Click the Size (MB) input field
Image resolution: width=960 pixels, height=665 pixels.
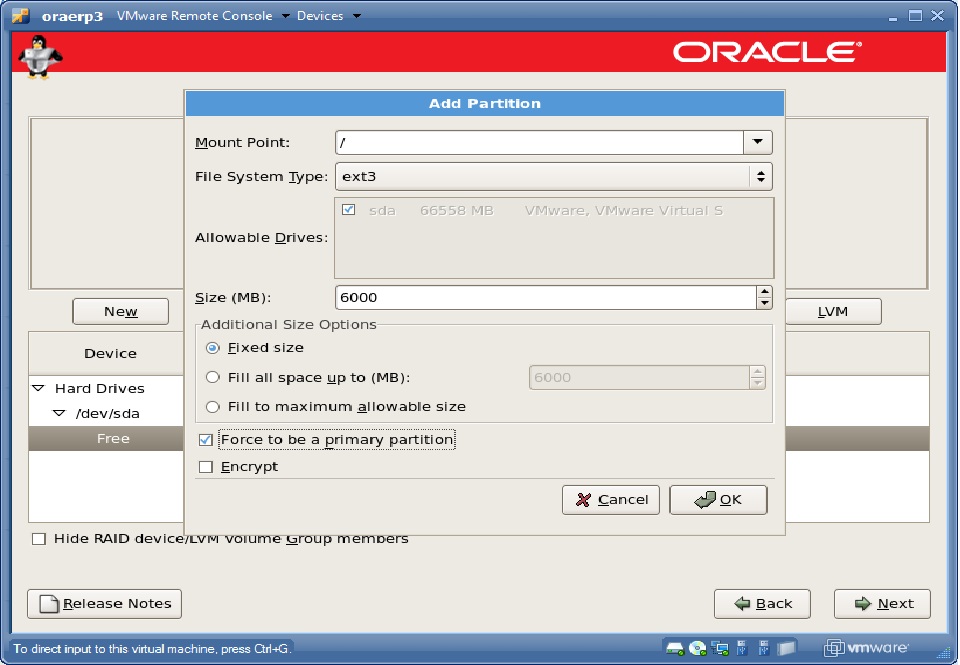click(x=546, y=298)
